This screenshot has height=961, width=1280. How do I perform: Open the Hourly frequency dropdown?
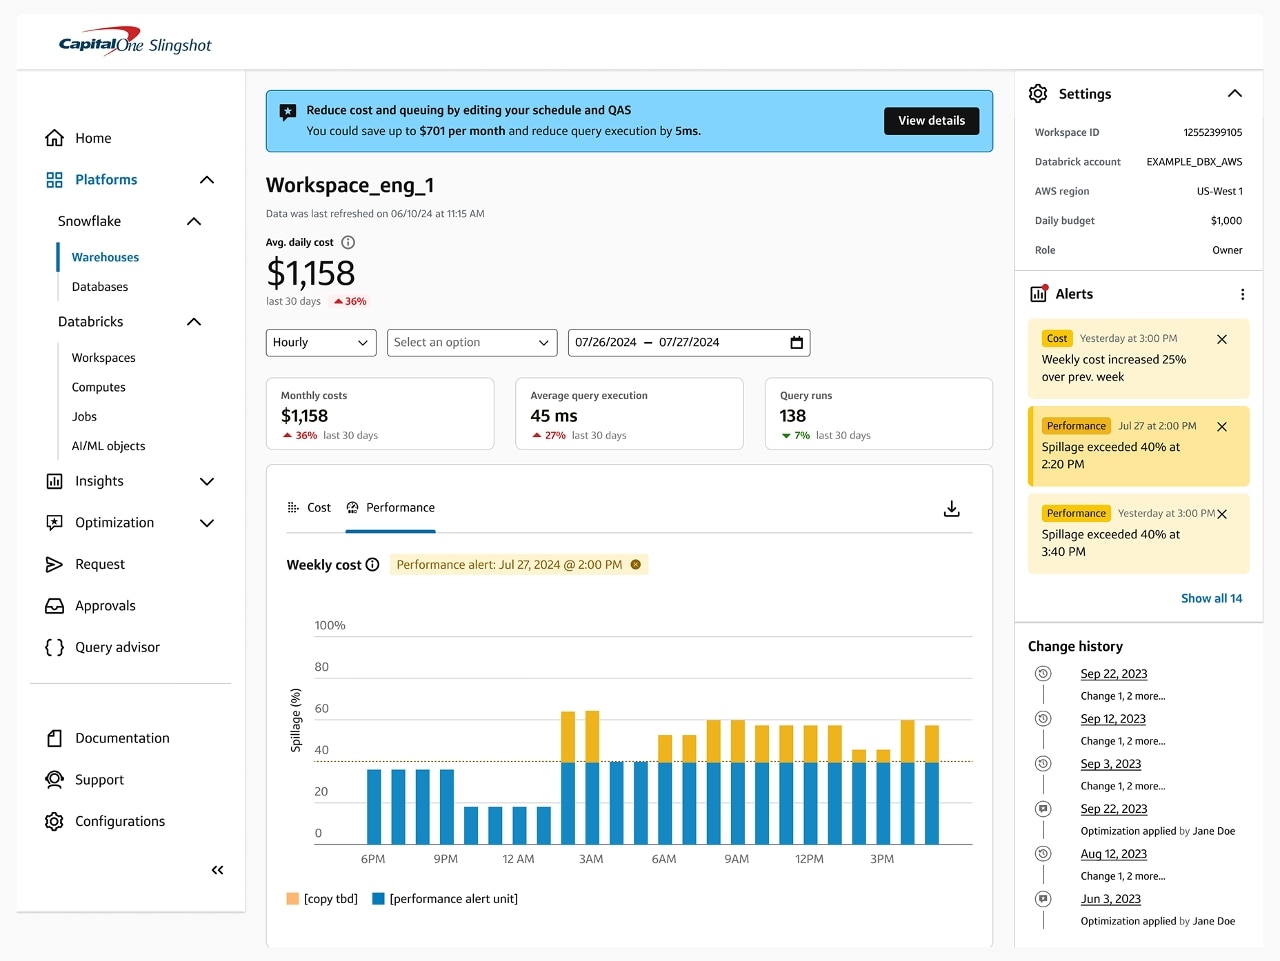[x=321, y=342]
